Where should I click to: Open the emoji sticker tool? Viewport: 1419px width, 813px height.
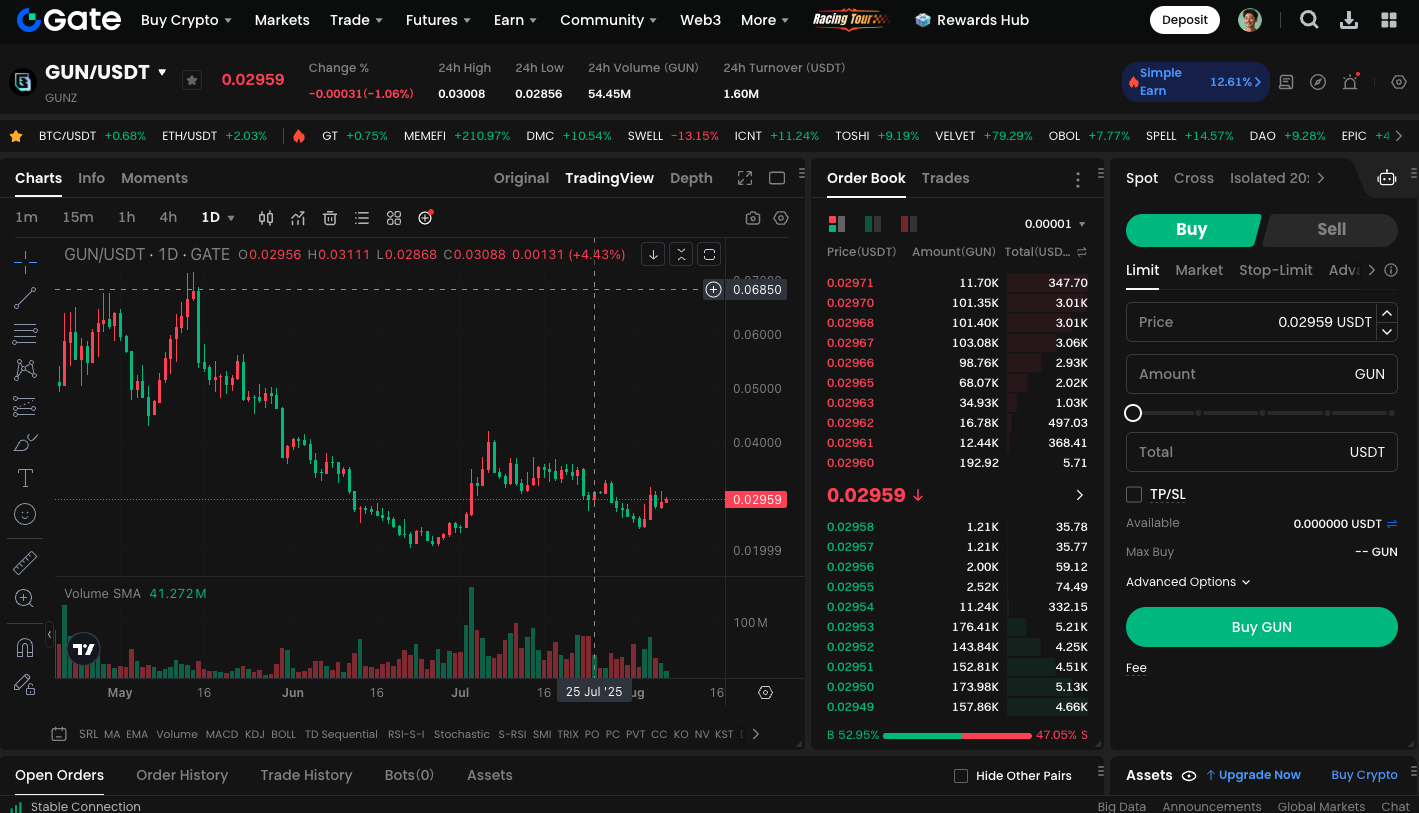point(26,514)
